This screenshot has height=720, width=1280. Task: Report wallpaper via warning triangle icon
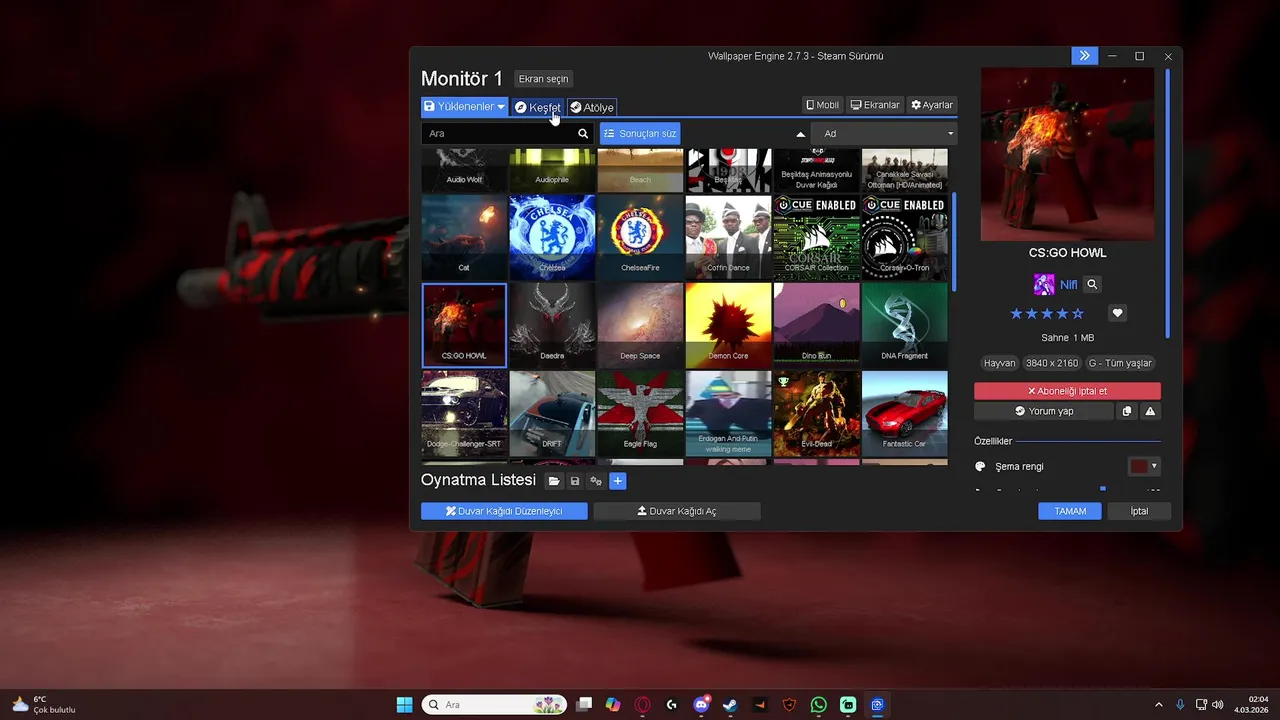point(1150,411)
